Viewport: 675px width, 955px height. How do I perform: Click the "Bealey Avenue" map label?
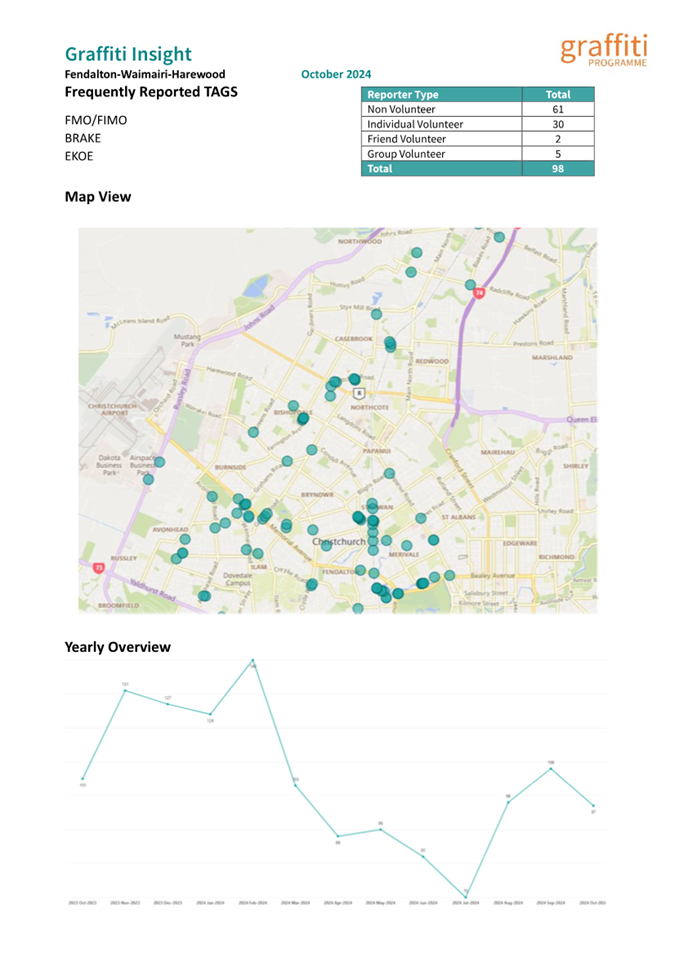click(x=493, y=576)
